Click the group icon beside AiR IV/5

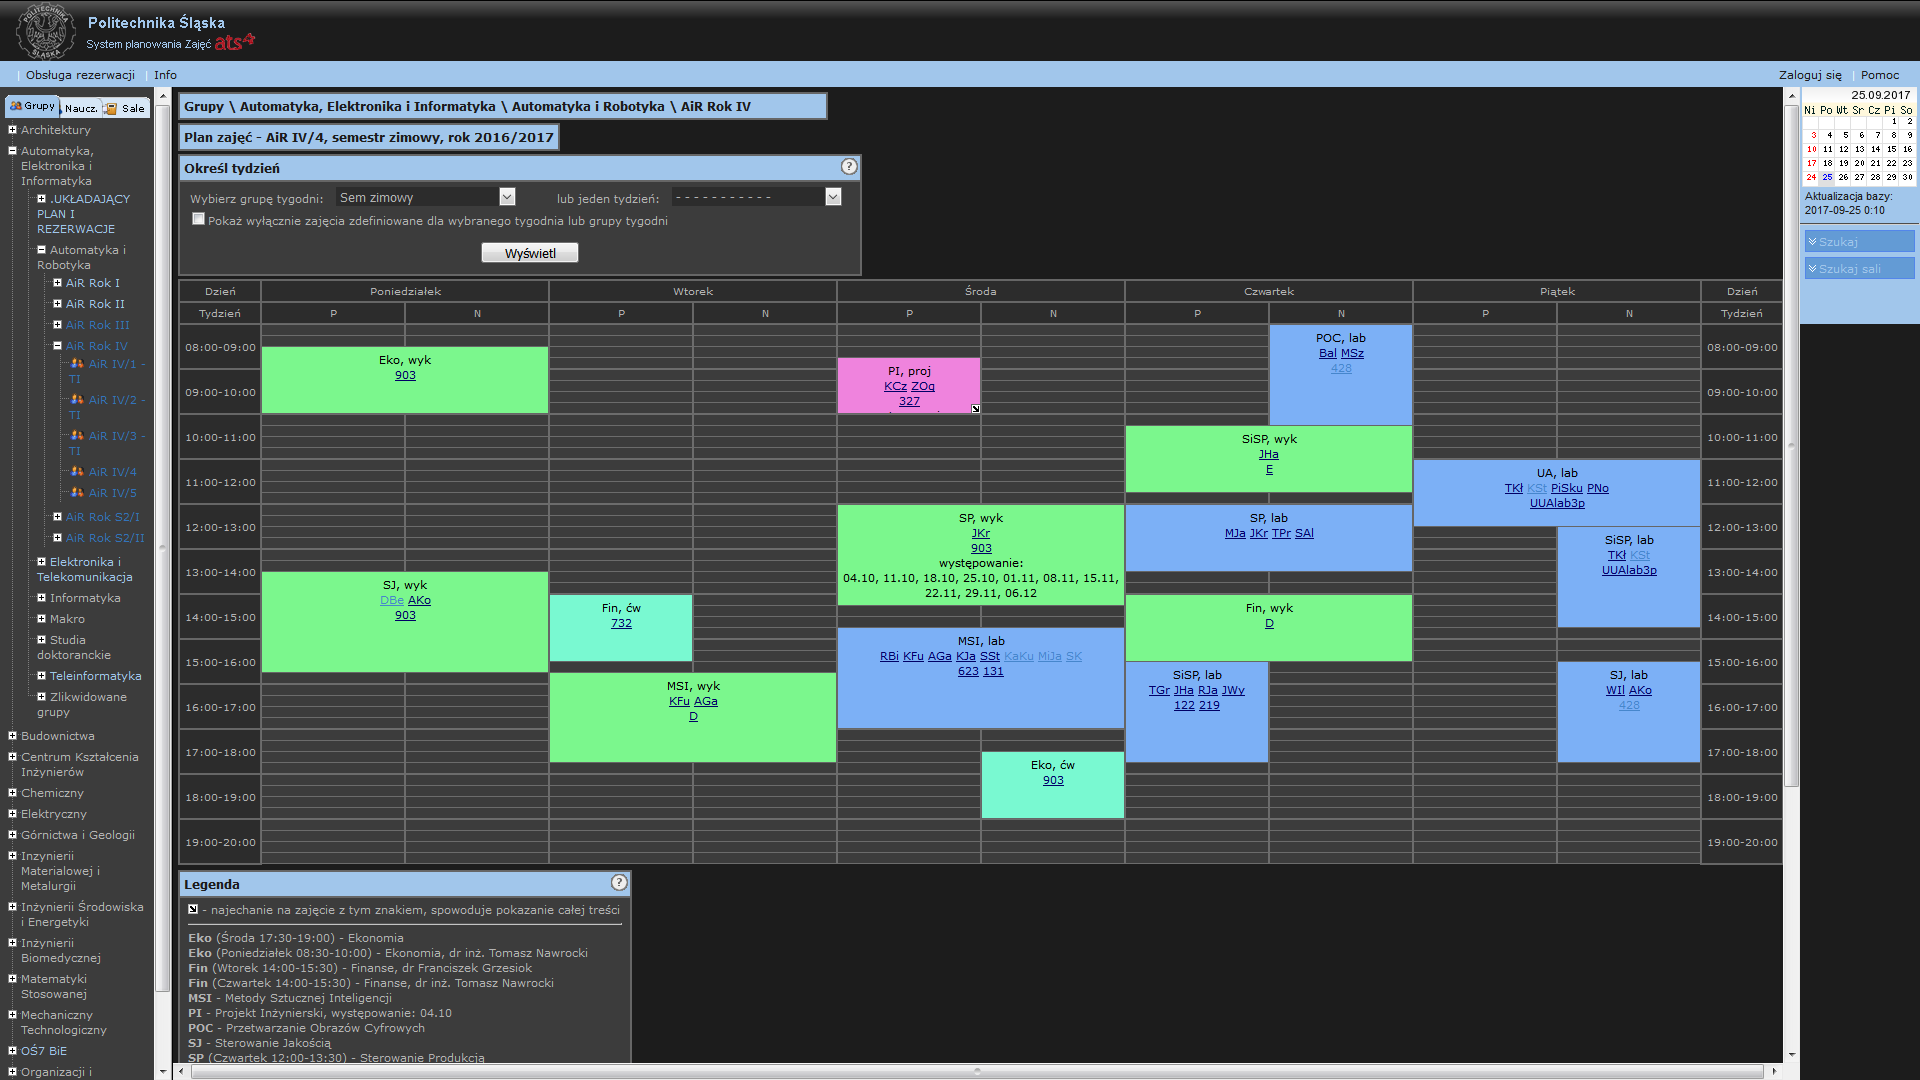(x=77, y=493)
